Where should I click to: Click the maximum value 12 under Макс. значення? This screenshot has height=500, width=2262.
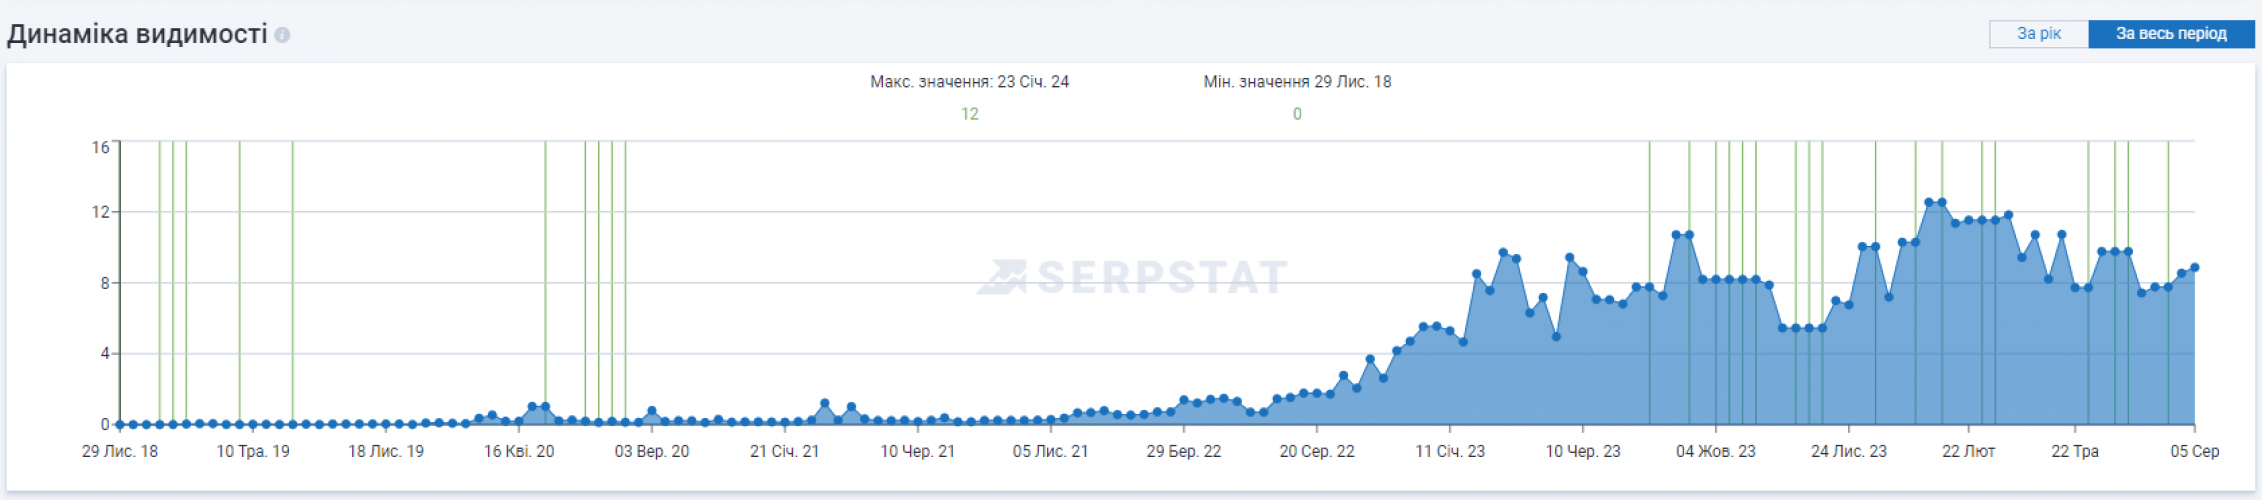tap(969, 114)
